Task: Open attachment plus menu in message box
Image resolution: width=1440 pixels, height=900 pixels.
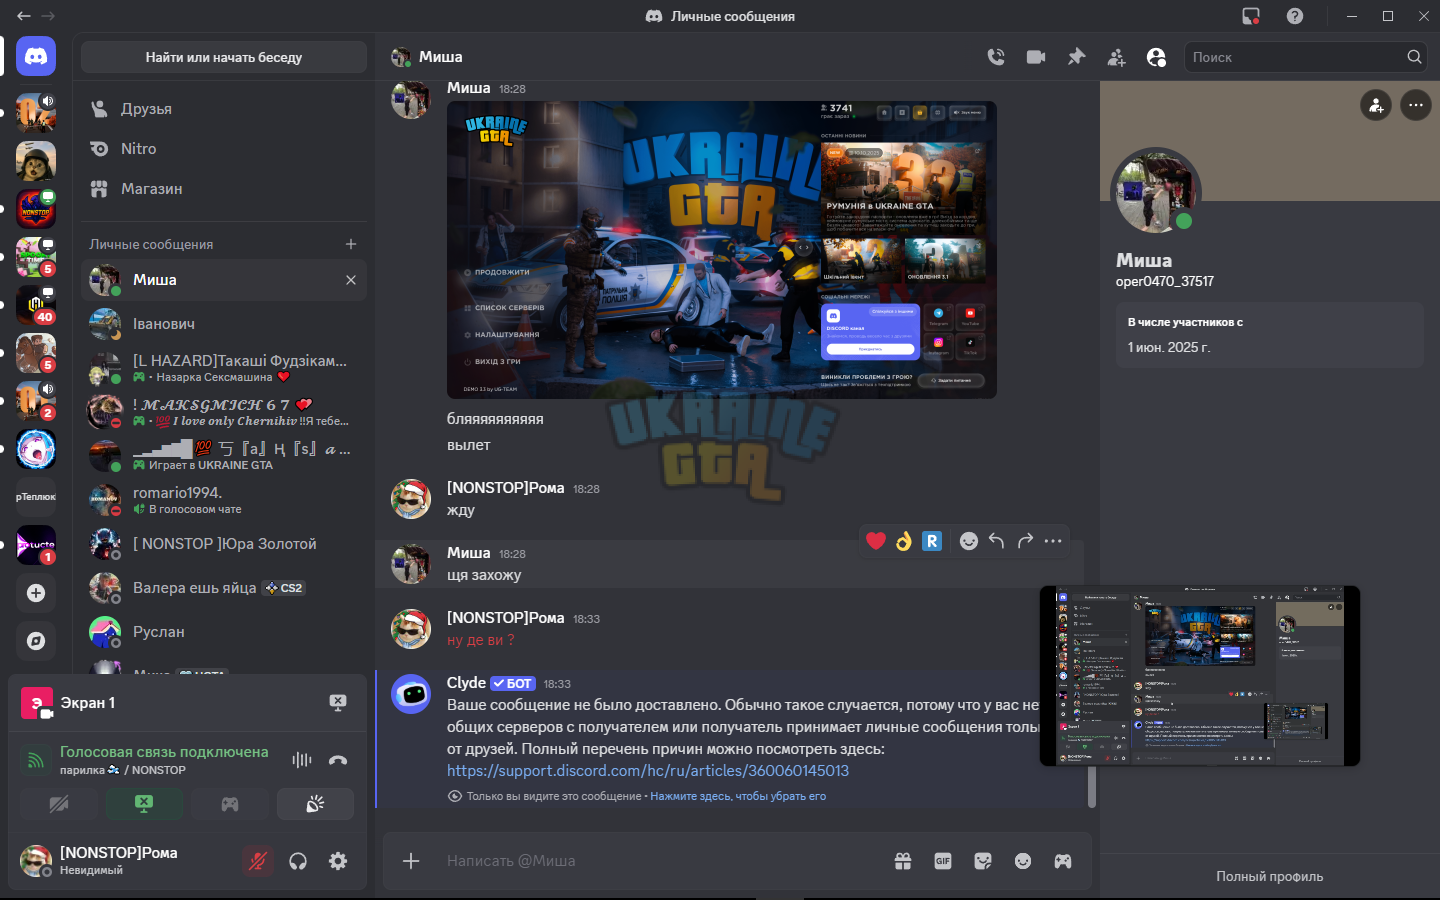Action: point(411,861)
